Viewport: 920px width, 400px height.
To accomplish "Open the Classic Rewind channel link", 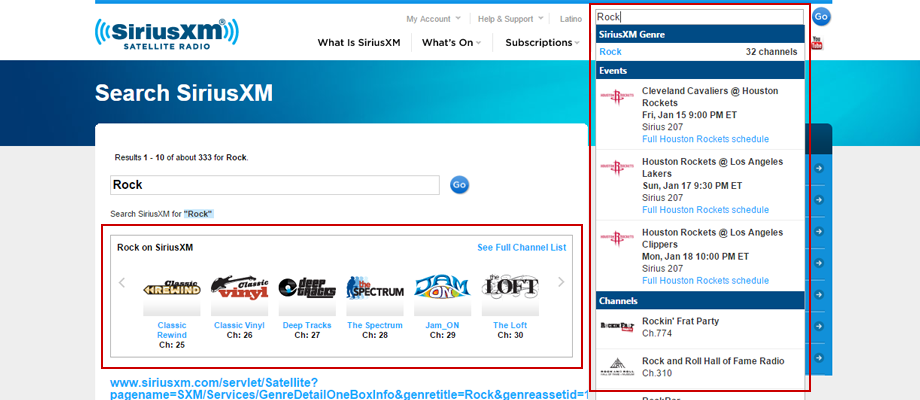I will (x=172, y=330).
